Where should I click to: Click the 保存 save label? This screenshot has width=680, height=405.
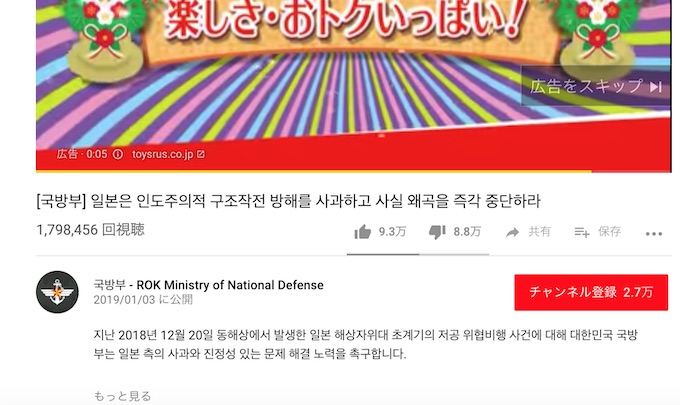pos(610,232)
